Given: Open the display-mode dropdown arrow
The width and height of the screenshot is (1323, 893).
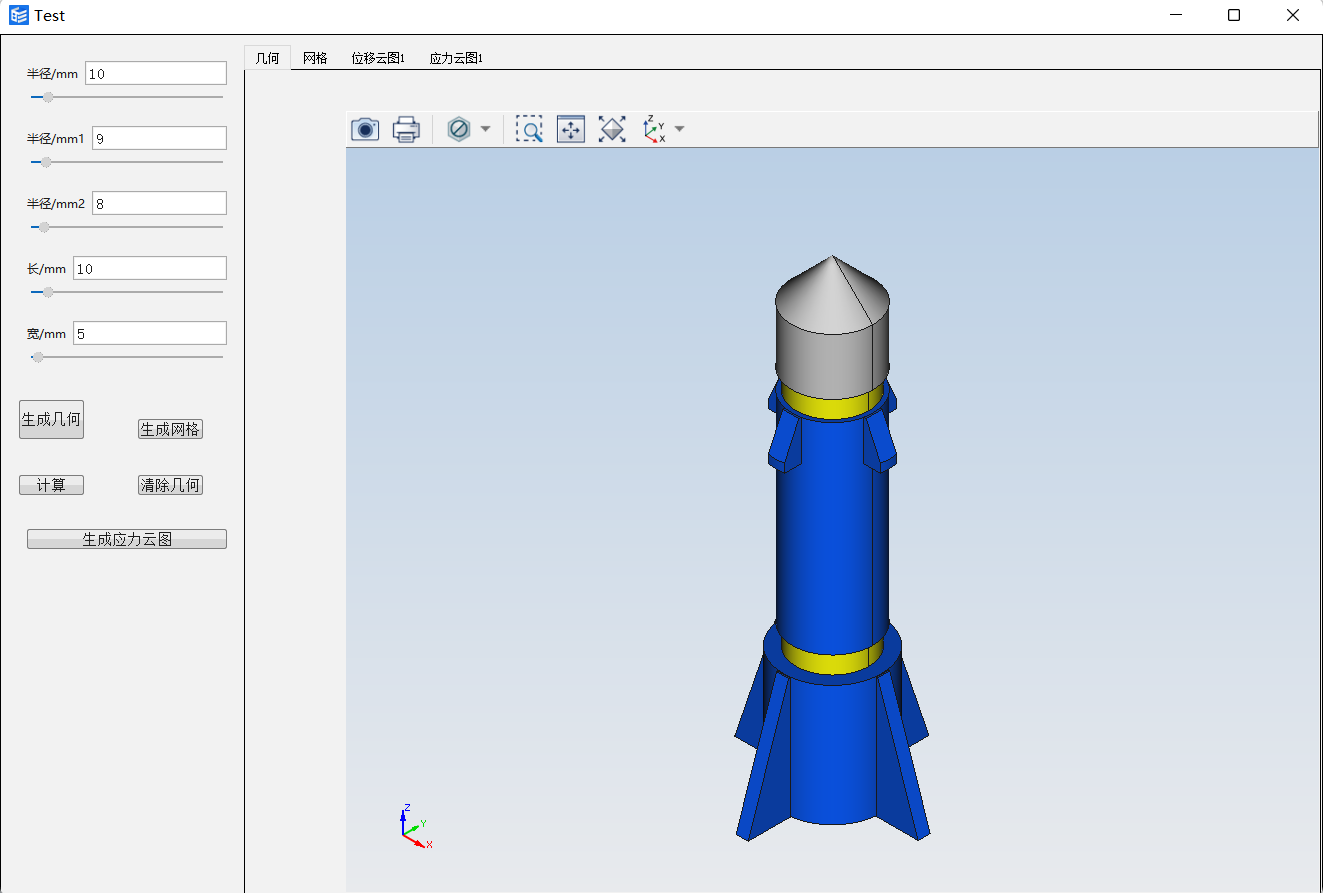Looking at the screenshot, I should [x=485, y=129].
